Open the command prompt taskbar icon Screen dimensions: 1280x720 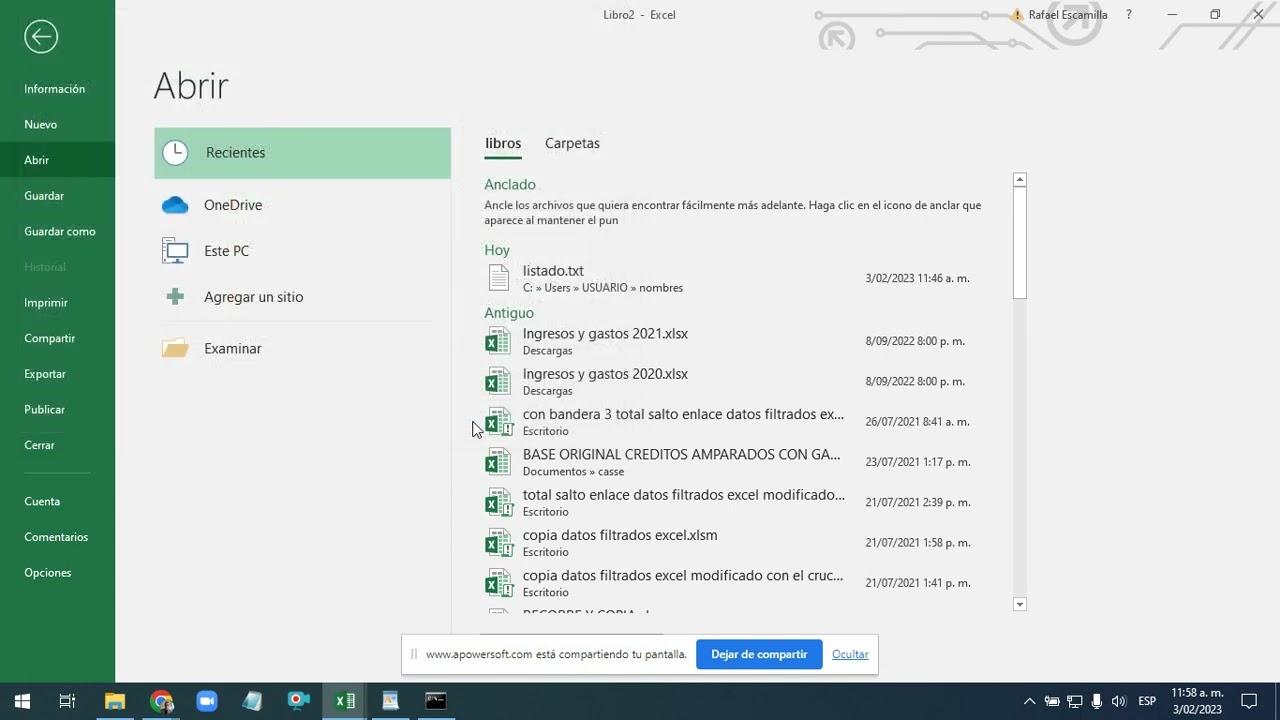coord(435,701)
